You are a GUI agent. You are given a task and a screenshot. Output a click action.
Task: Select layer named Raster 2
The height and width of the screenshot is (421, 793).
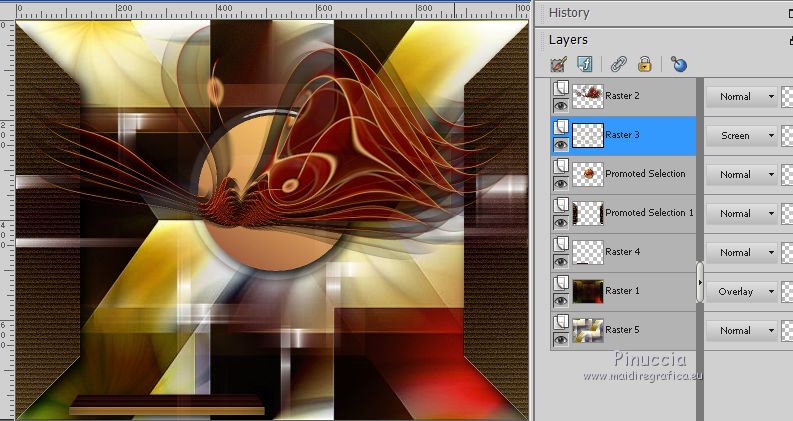(622, 96)
